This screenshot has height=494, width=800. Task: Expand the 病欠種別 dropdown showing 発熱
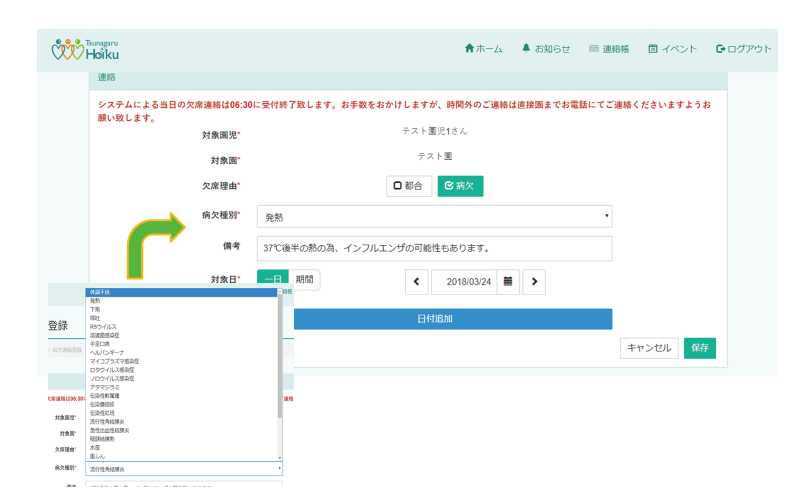tap(434, 216)
